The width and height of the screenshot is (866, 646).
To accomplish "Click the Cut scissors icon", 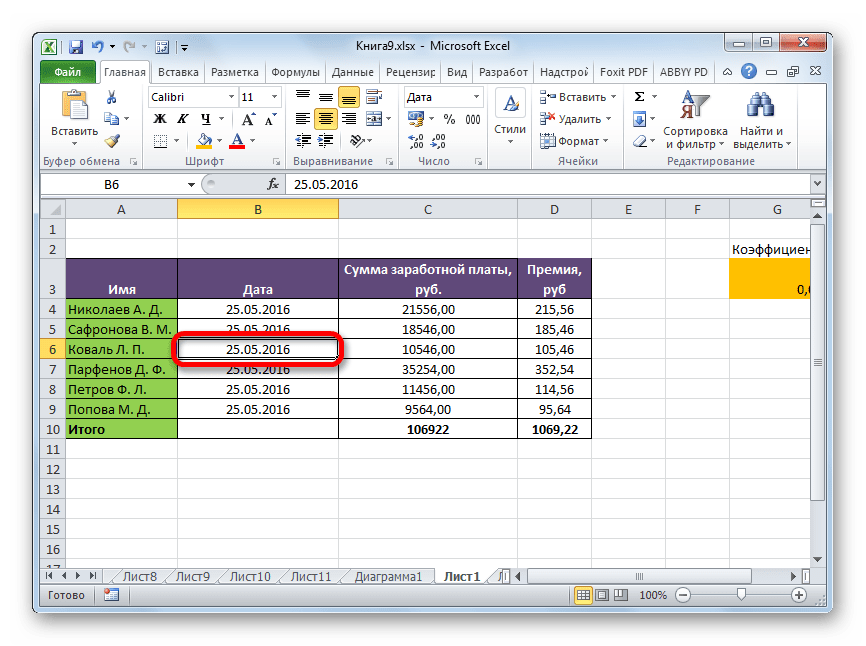I will pos(111,97).
